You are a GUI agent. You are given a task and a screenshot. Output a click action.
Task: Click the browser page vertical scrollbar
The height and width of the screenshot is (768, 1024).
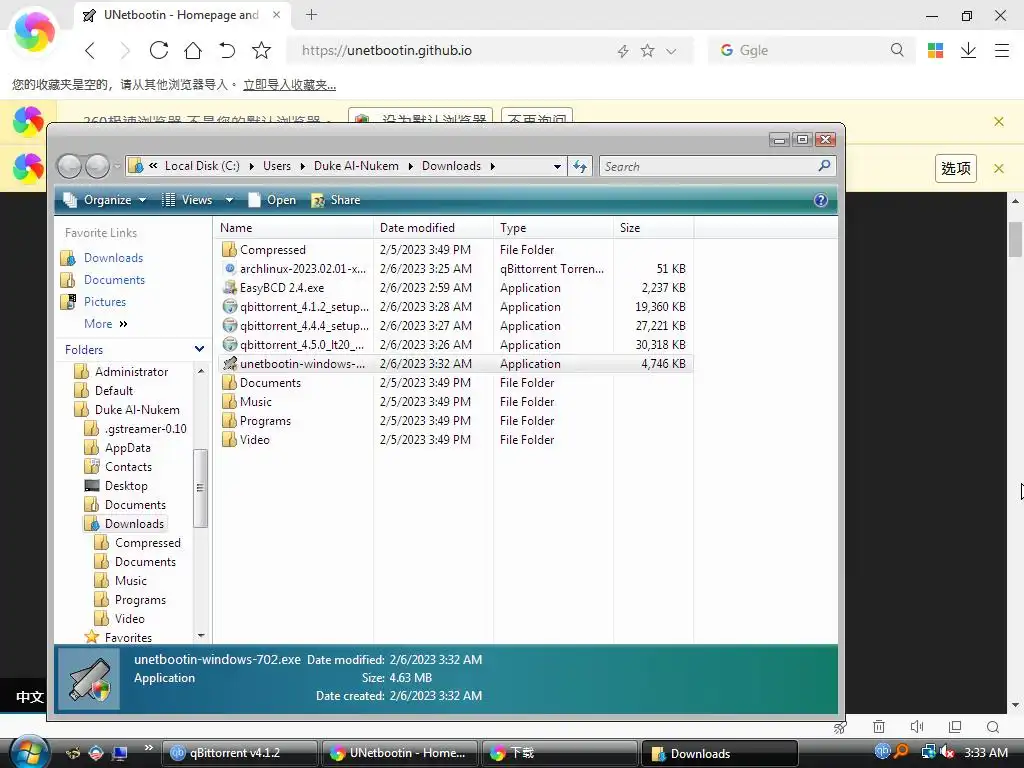click(1015, 239)
